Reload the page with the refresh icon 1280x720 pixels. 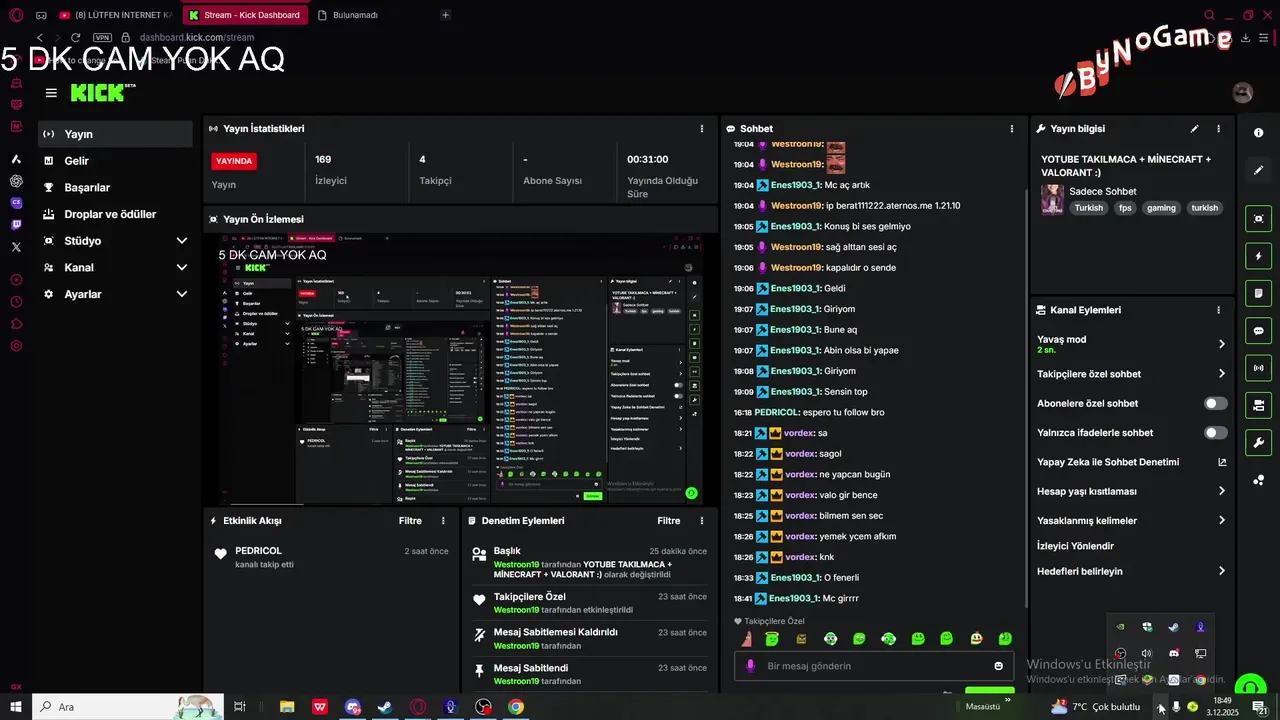coord(75,38)
